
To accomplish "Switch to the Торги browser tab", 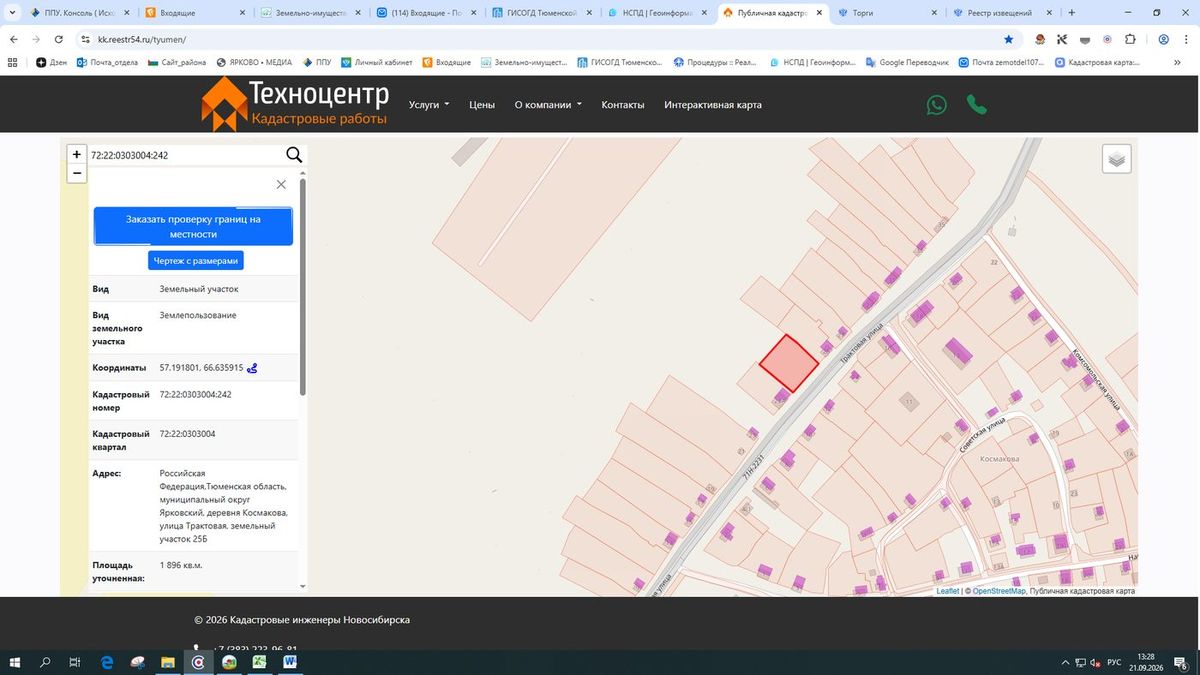I will [886, 13].
